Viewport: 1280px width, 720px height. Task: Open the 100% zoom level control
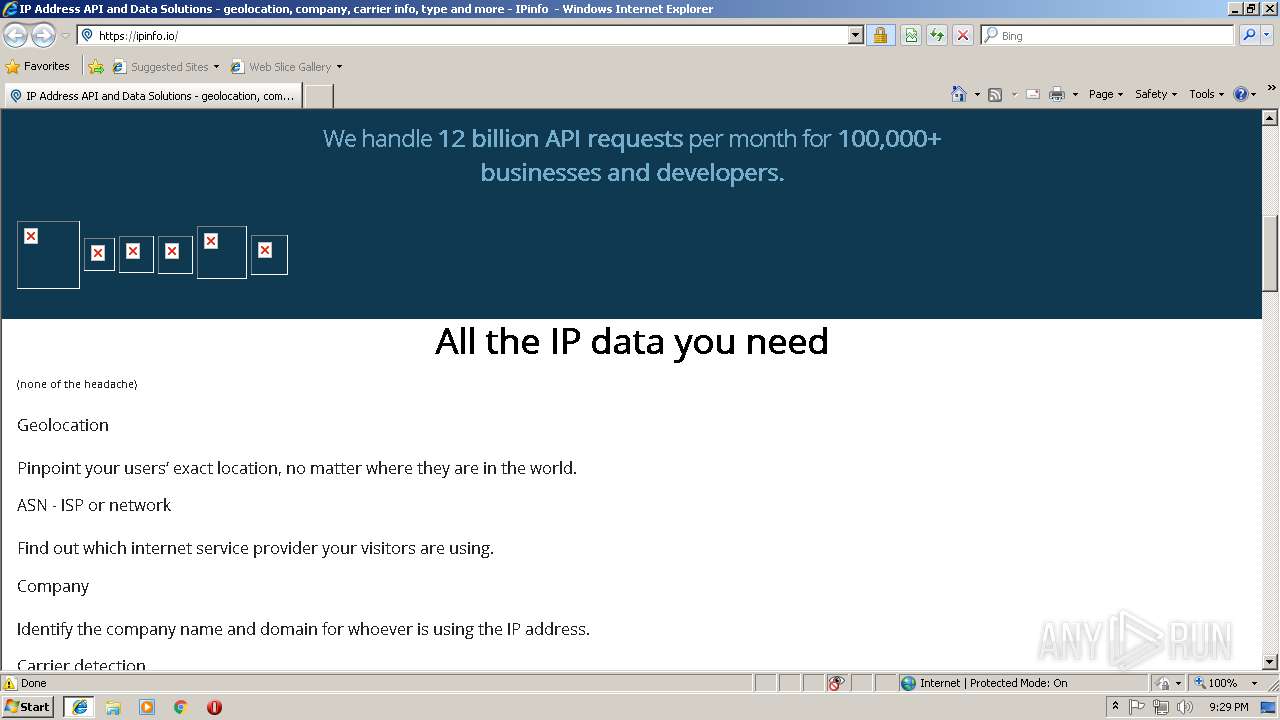click(1226, 683)
